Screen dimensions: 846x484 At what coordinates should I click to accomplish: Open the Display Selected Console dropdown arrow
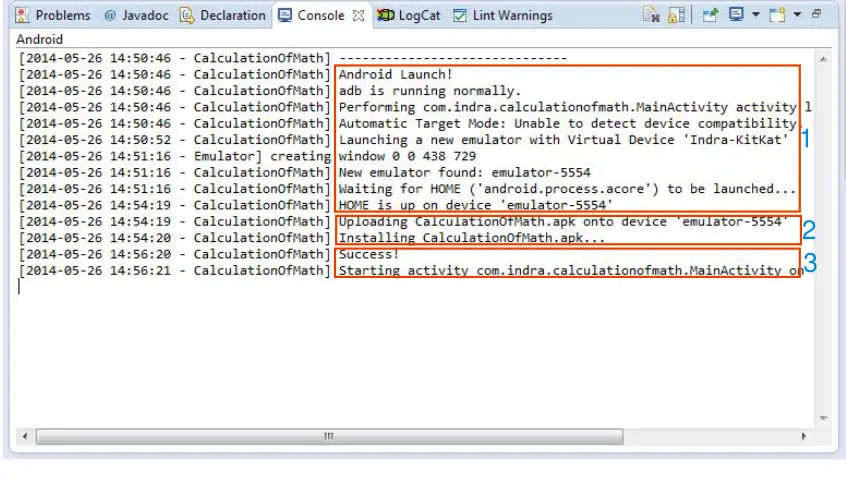point(756,15)
